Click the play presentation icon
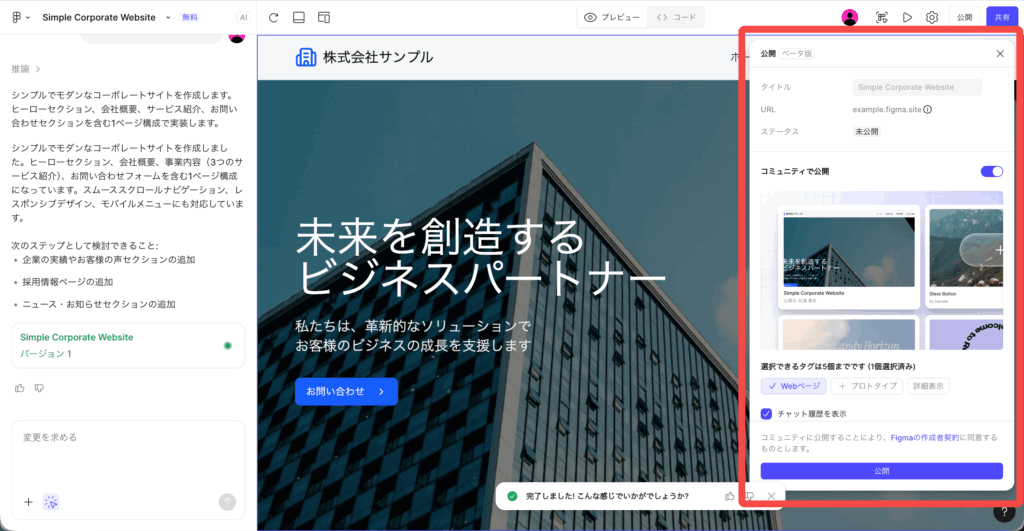 pos(907,18)
